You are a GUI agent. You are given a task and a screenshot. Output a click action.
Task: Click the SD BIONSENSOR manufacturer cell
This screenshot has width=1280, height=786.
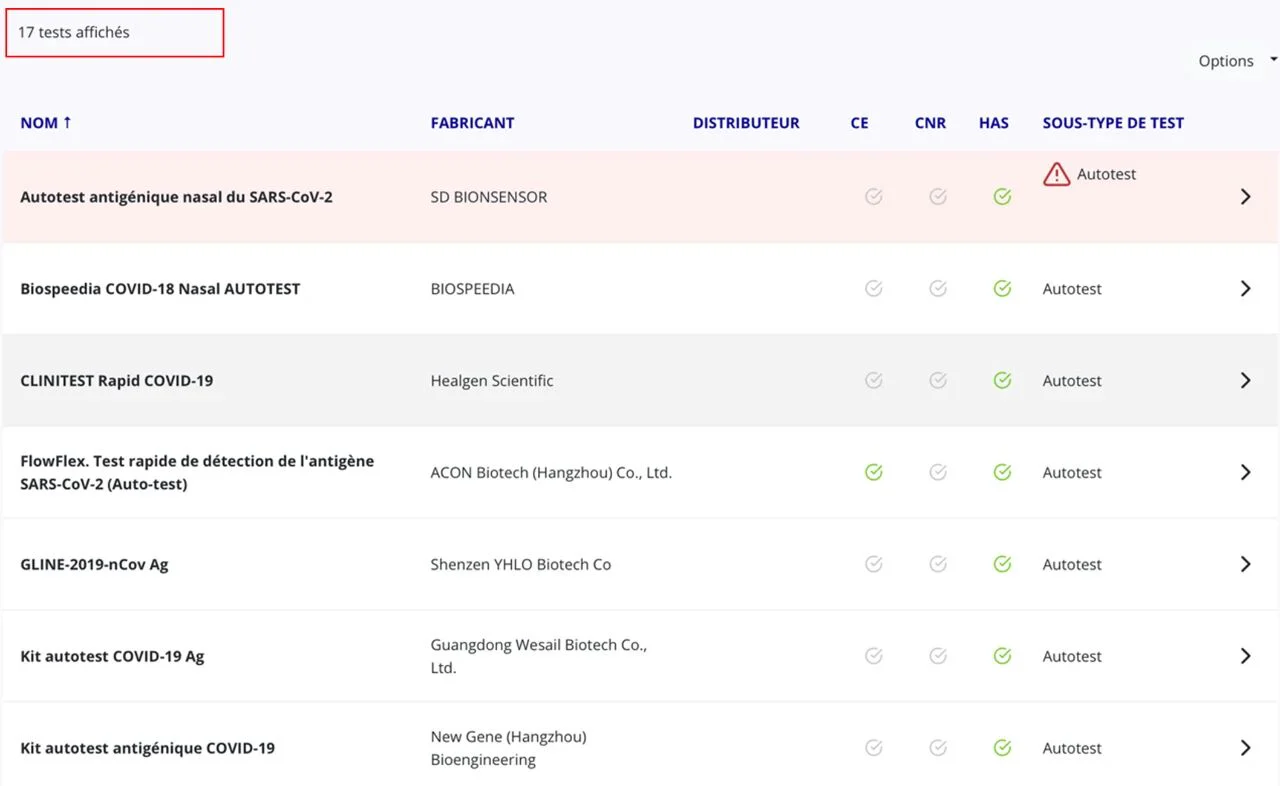pos(489,197)
